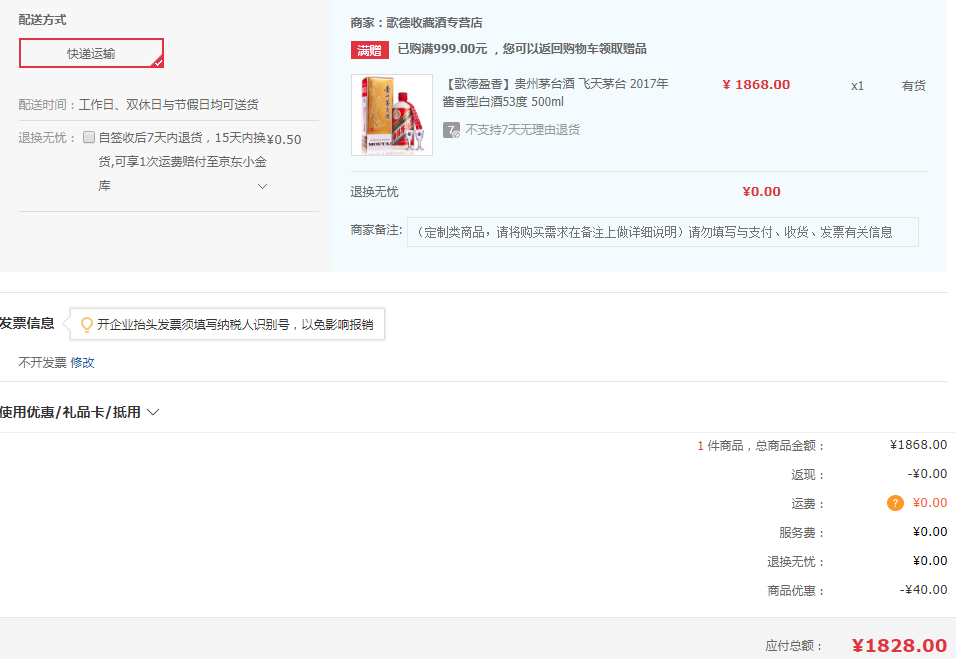Click the orange question mark beside 运费

pyautogui.click(x=895, y=503)
